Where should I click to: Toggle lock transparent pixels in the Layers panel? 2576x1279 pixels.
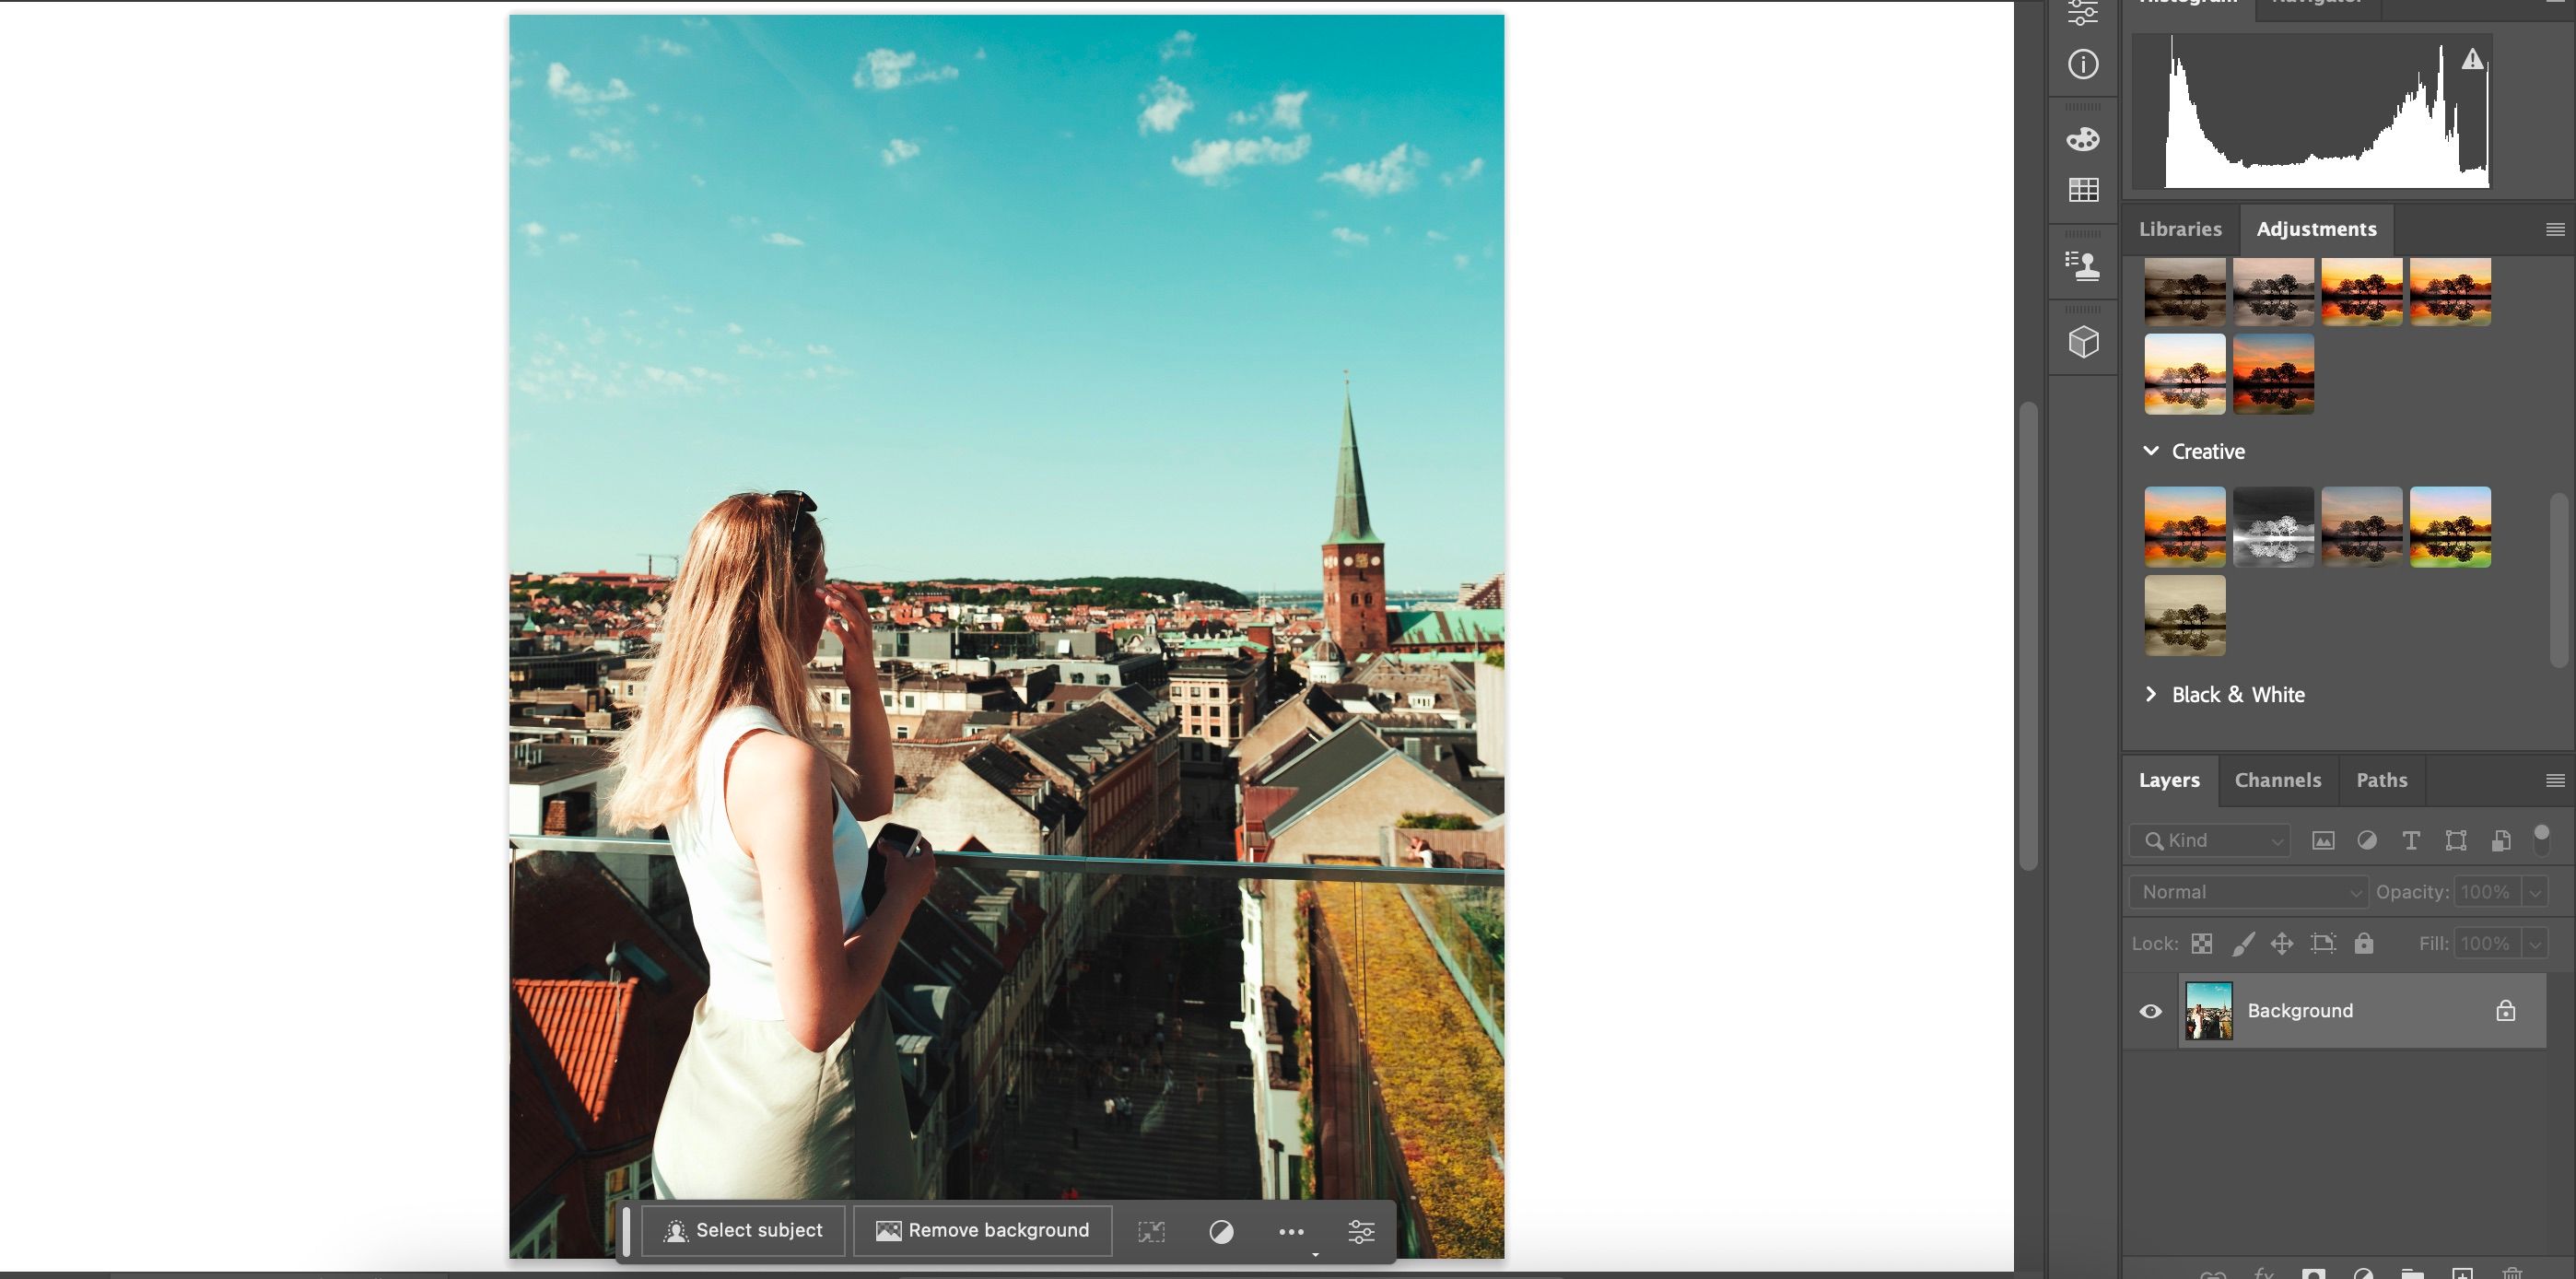click(2201, 943)
